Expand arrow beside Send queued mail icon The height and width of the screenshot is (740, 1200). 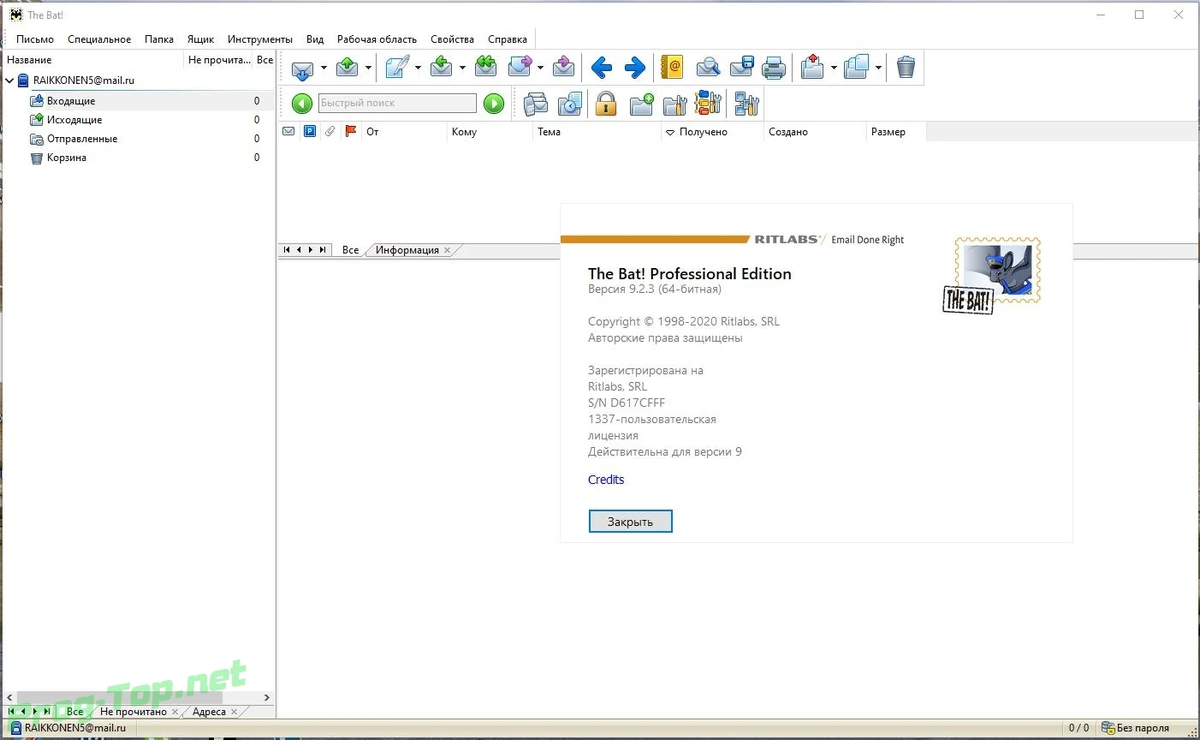click(x=368, y=68)
